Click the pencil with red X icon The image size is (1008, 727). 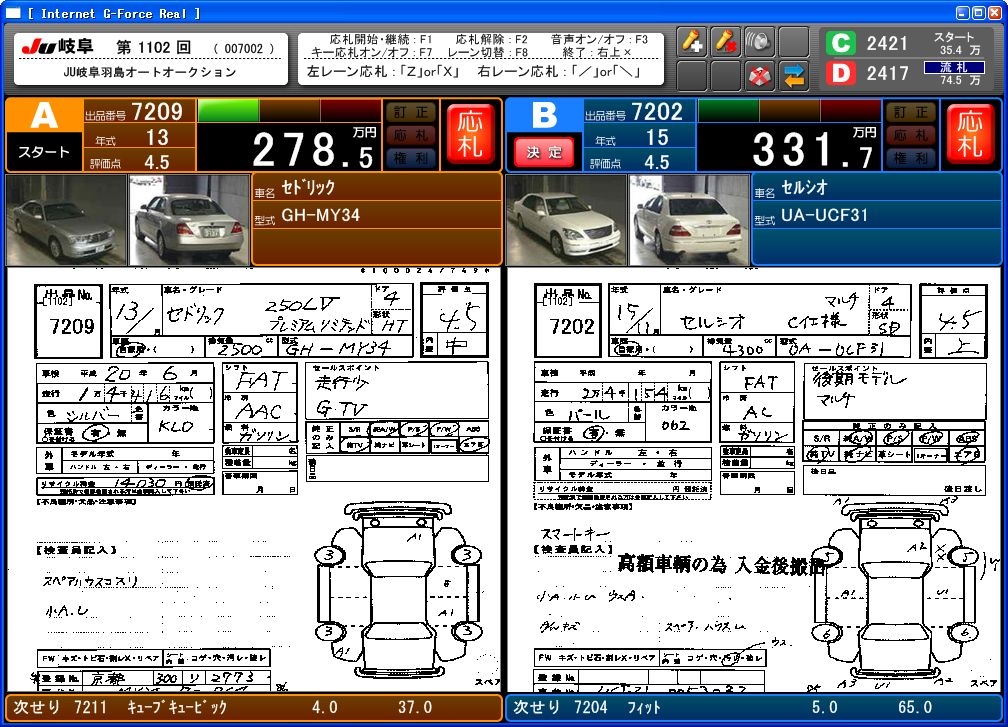coord(726,42)
